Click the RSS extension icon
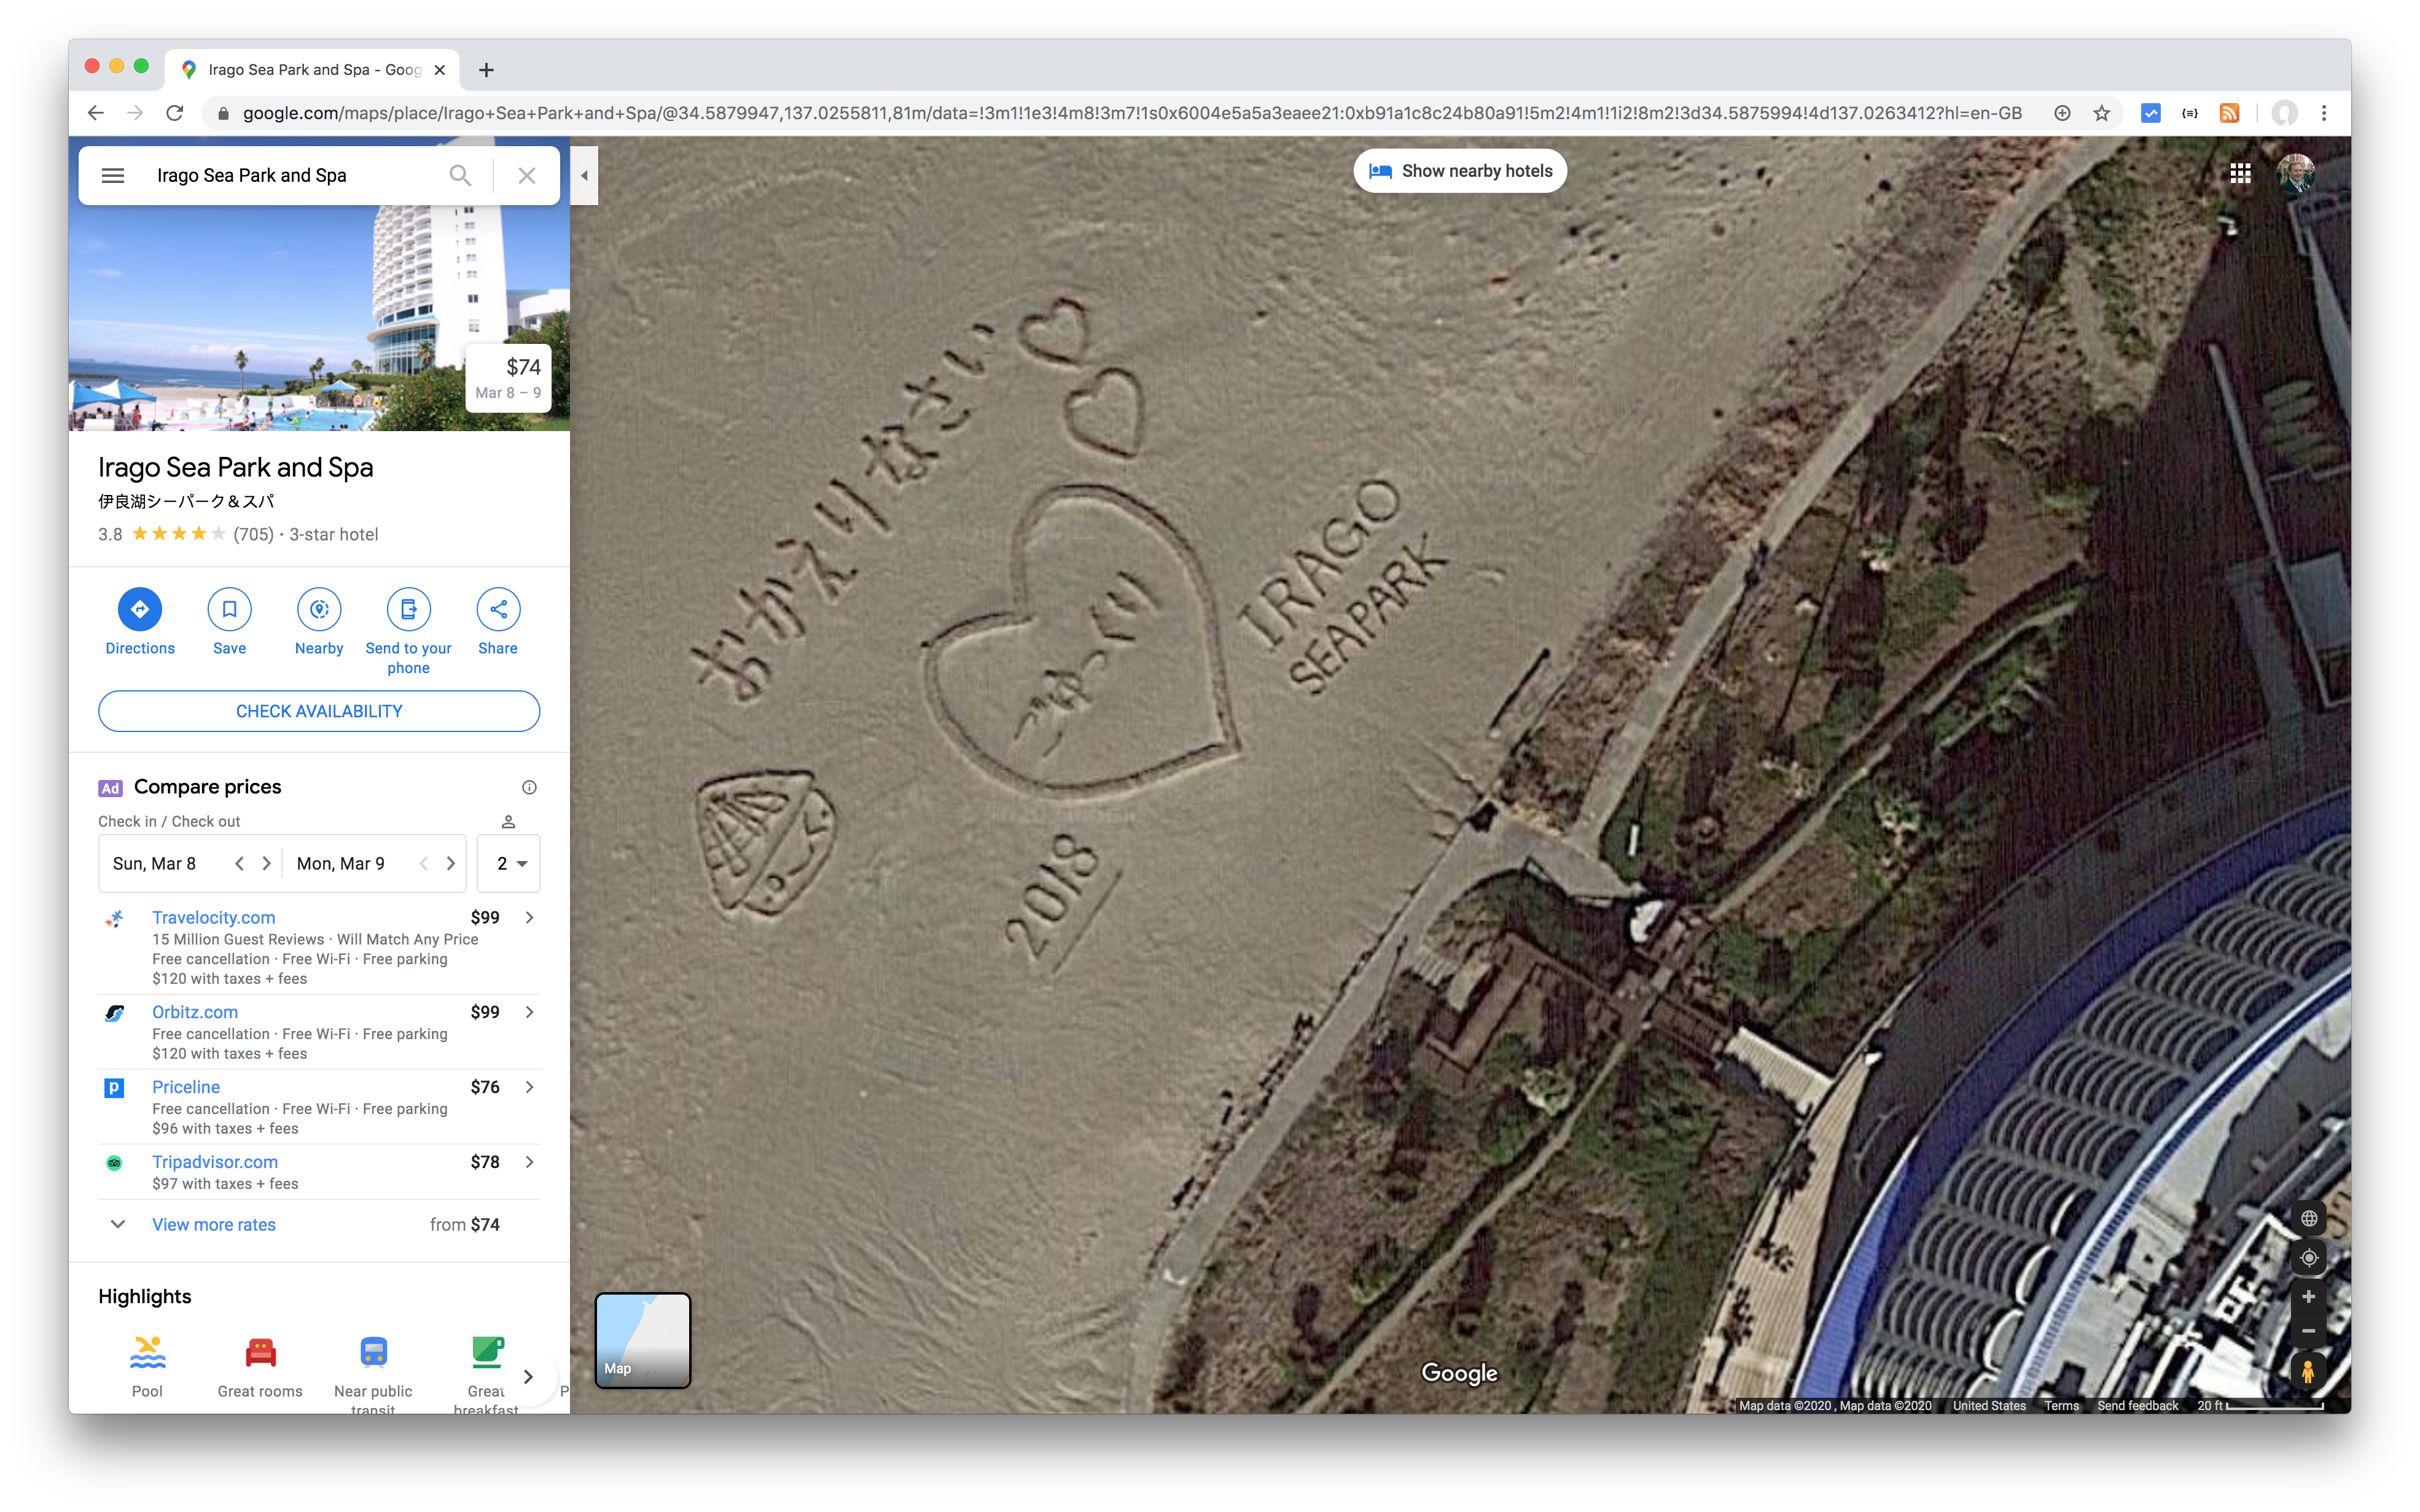 tap(2229, 113)
